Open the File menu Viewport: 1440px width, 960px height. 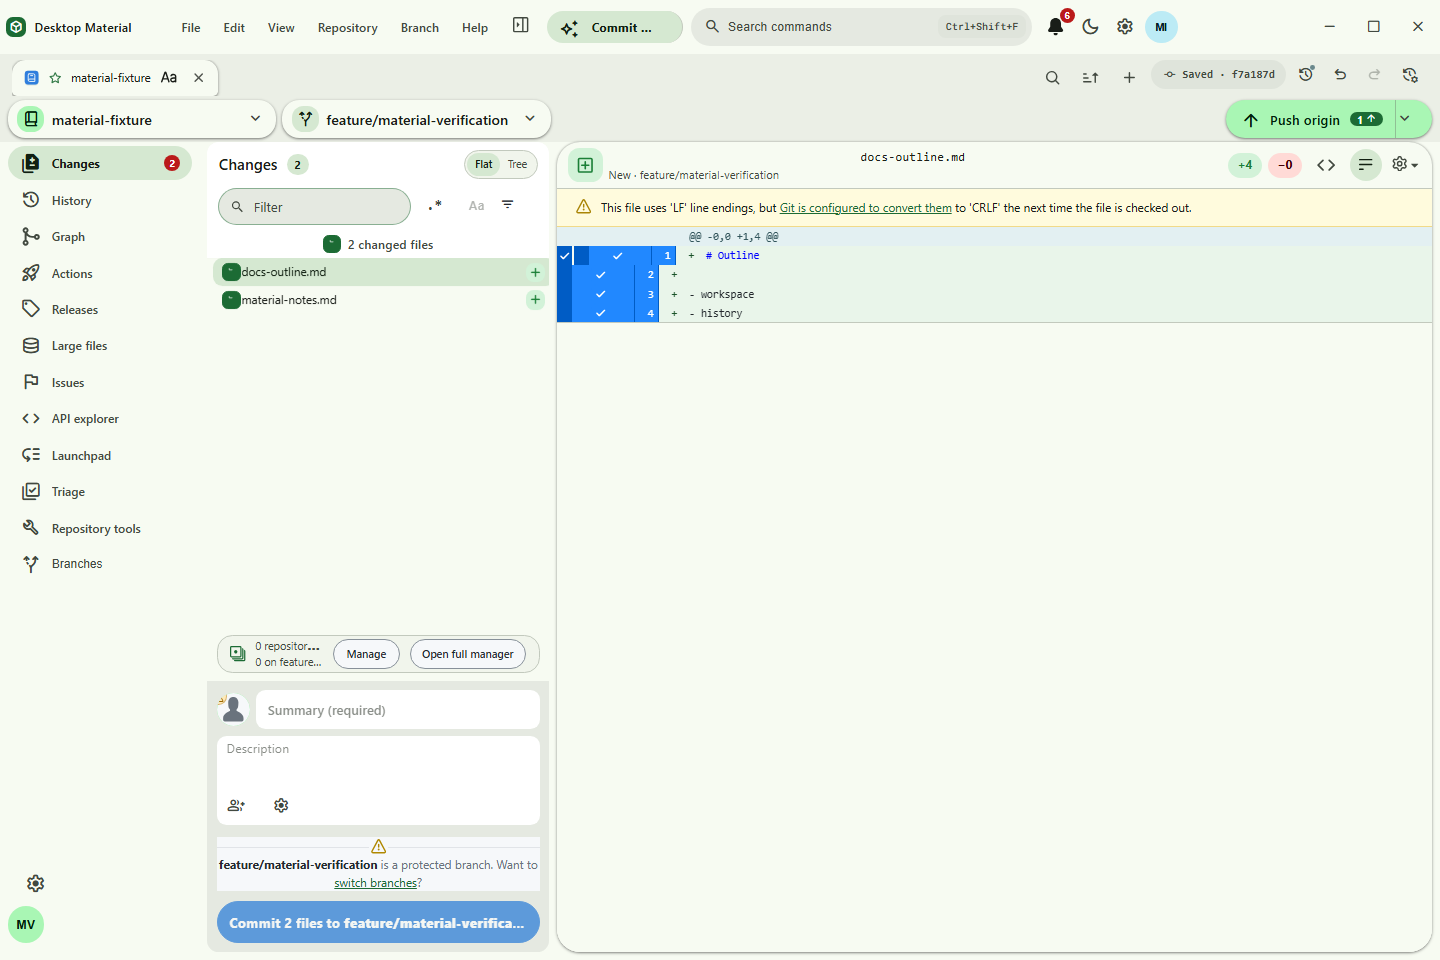[x=191, y=27]
